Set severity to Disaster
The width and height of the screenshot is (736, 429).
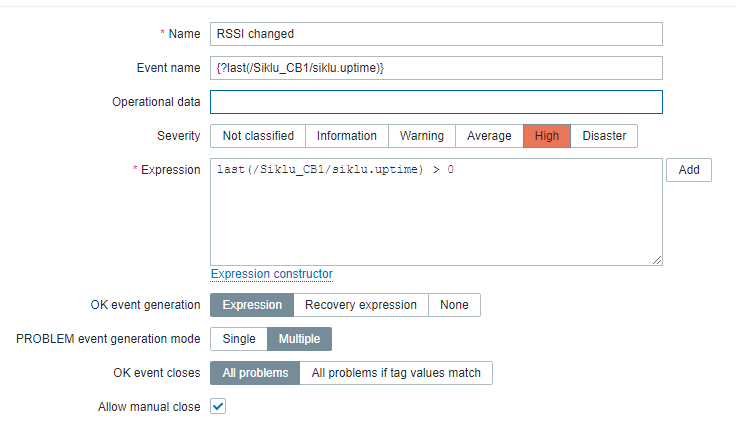click(x=604, y=136)
